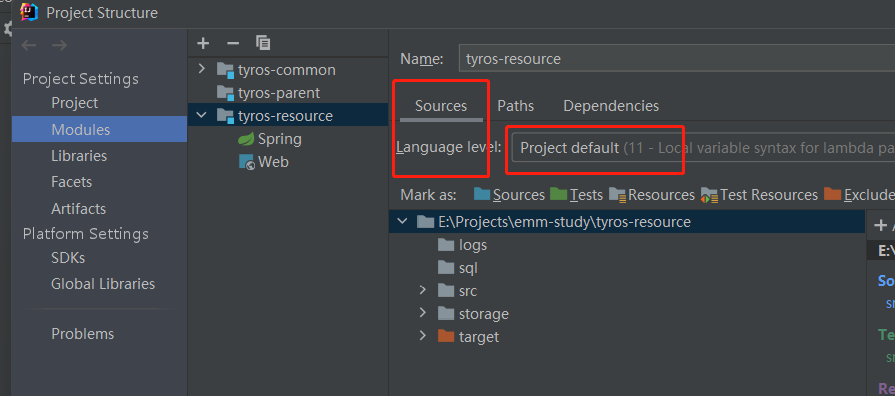The width and height of the screenshot is (895, 396).
Task: Collapse the tyros-resource module node
Action: tap(201, 115)
